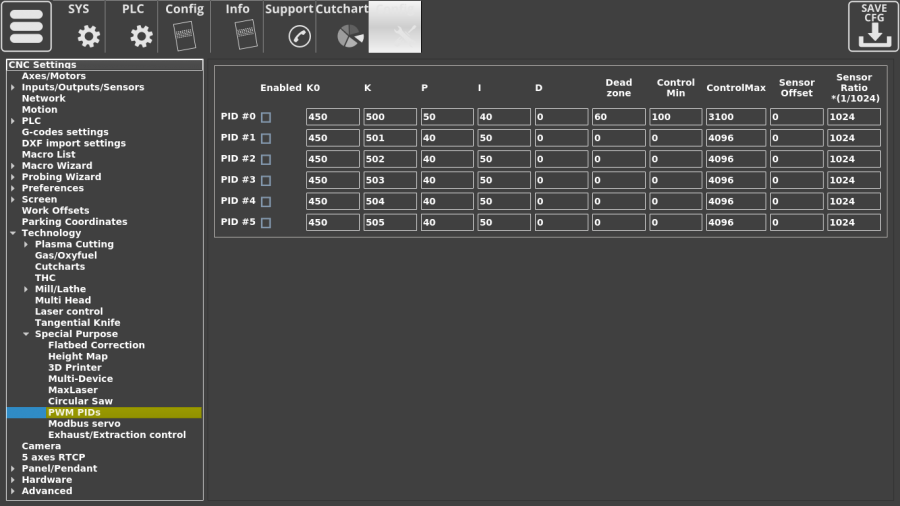Open Flatbed Correction settings

click(x=96, y=345)
